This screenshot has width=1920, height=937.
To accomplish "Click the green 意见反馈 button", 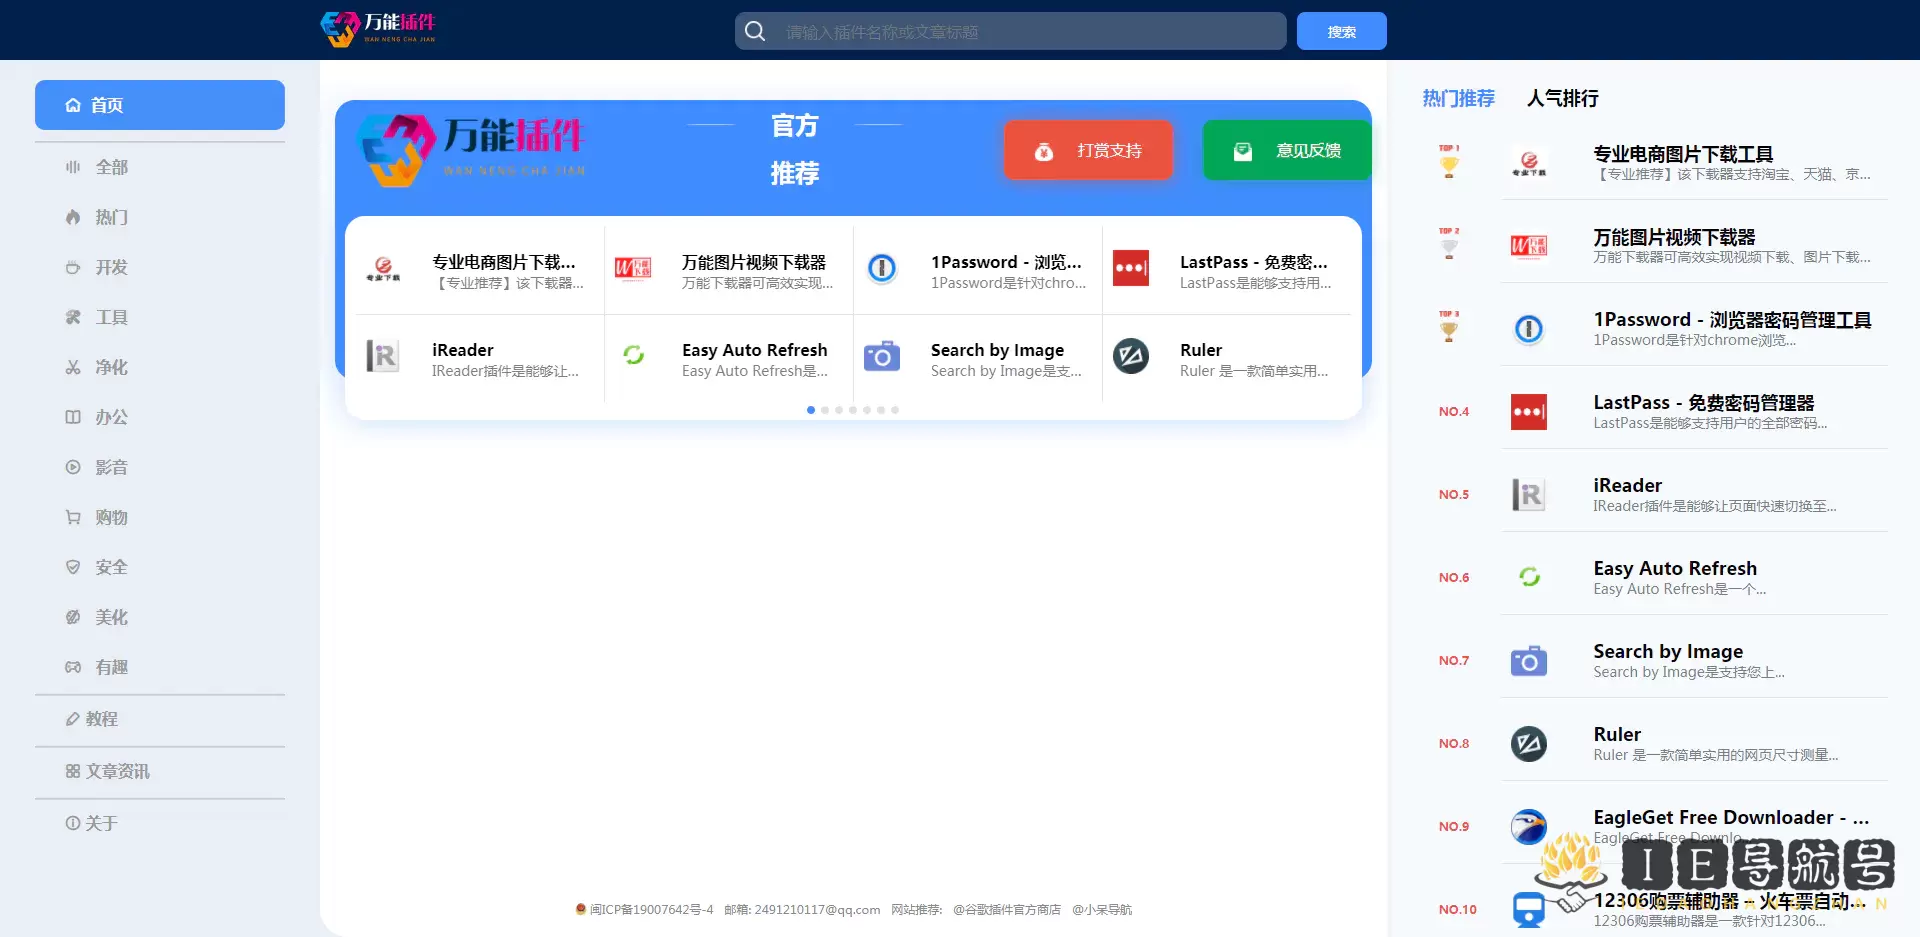I will (1286, 151).
